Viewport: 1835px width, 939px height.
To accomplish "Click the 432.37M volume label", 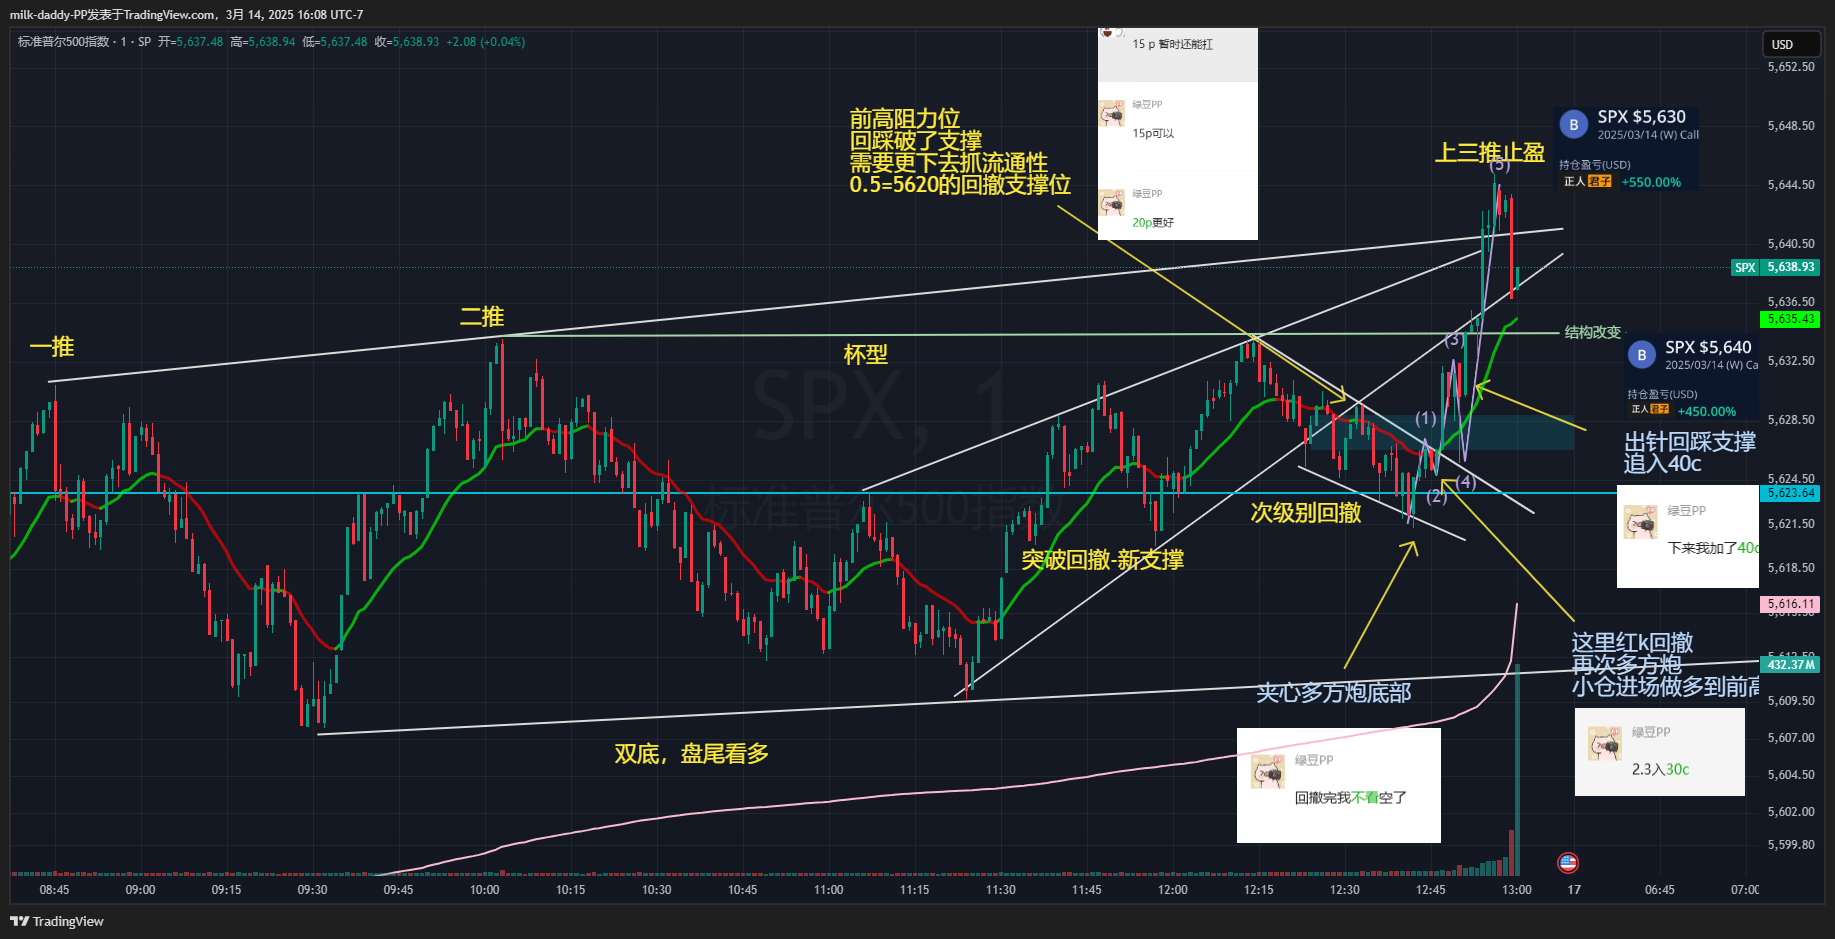I will pyautogui.click(x=1789, y=664).
